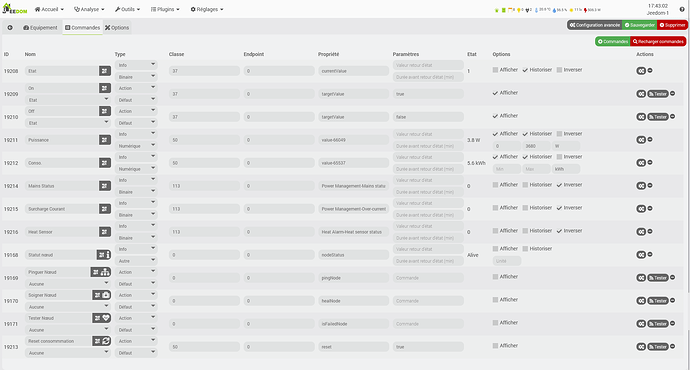Open the Réglages menu
The height and width of the screenshot is (370, 690).
click(207, 9)
